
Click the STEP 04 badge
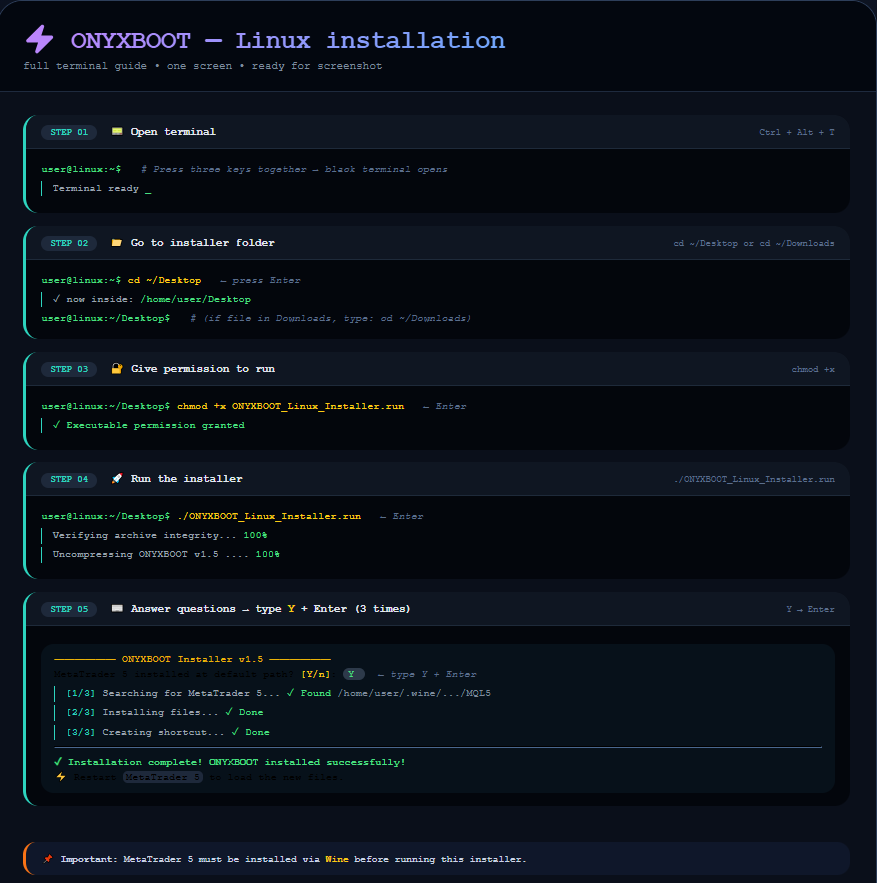click(69, 479)
